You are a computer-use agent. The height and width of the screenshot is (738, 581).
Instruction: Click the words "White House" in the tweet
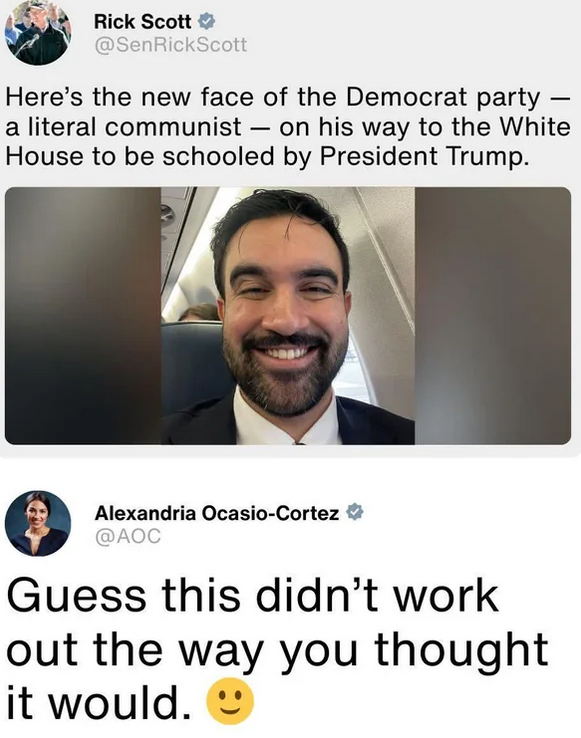coord(533,127)
